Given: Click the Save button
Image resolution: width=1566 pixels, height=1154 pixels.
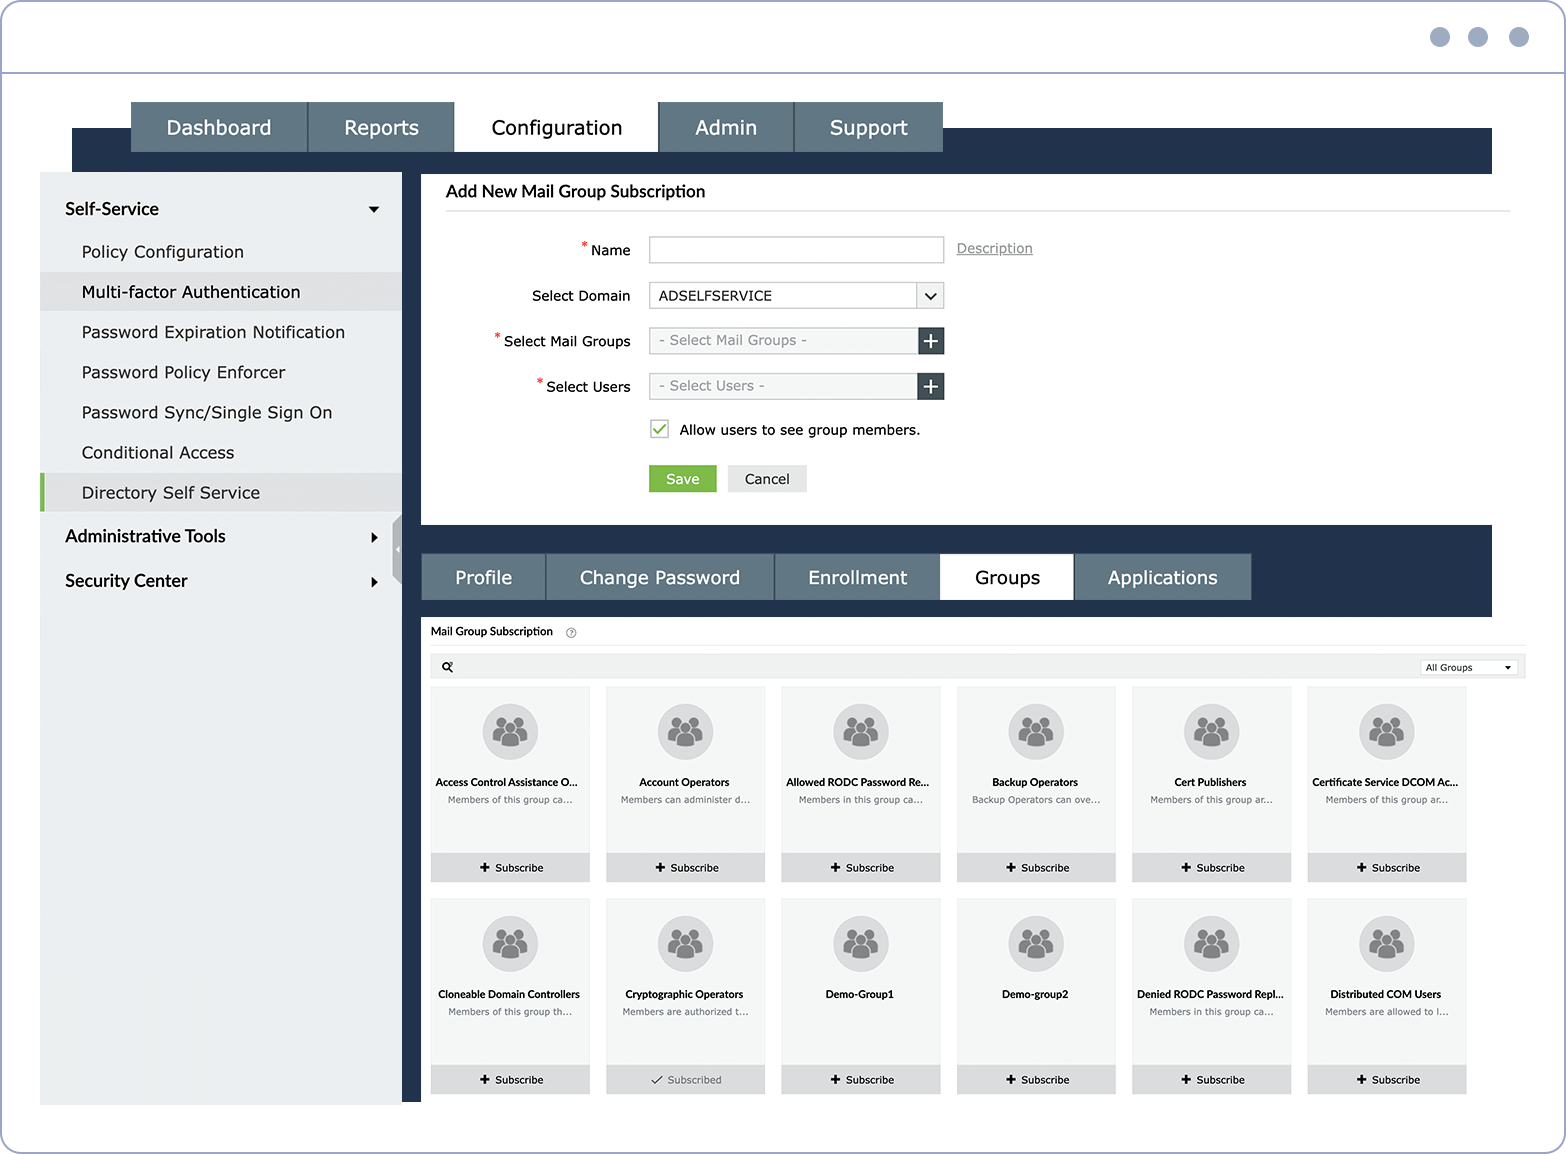Looking at the screenshot, I should pos(682,478).
